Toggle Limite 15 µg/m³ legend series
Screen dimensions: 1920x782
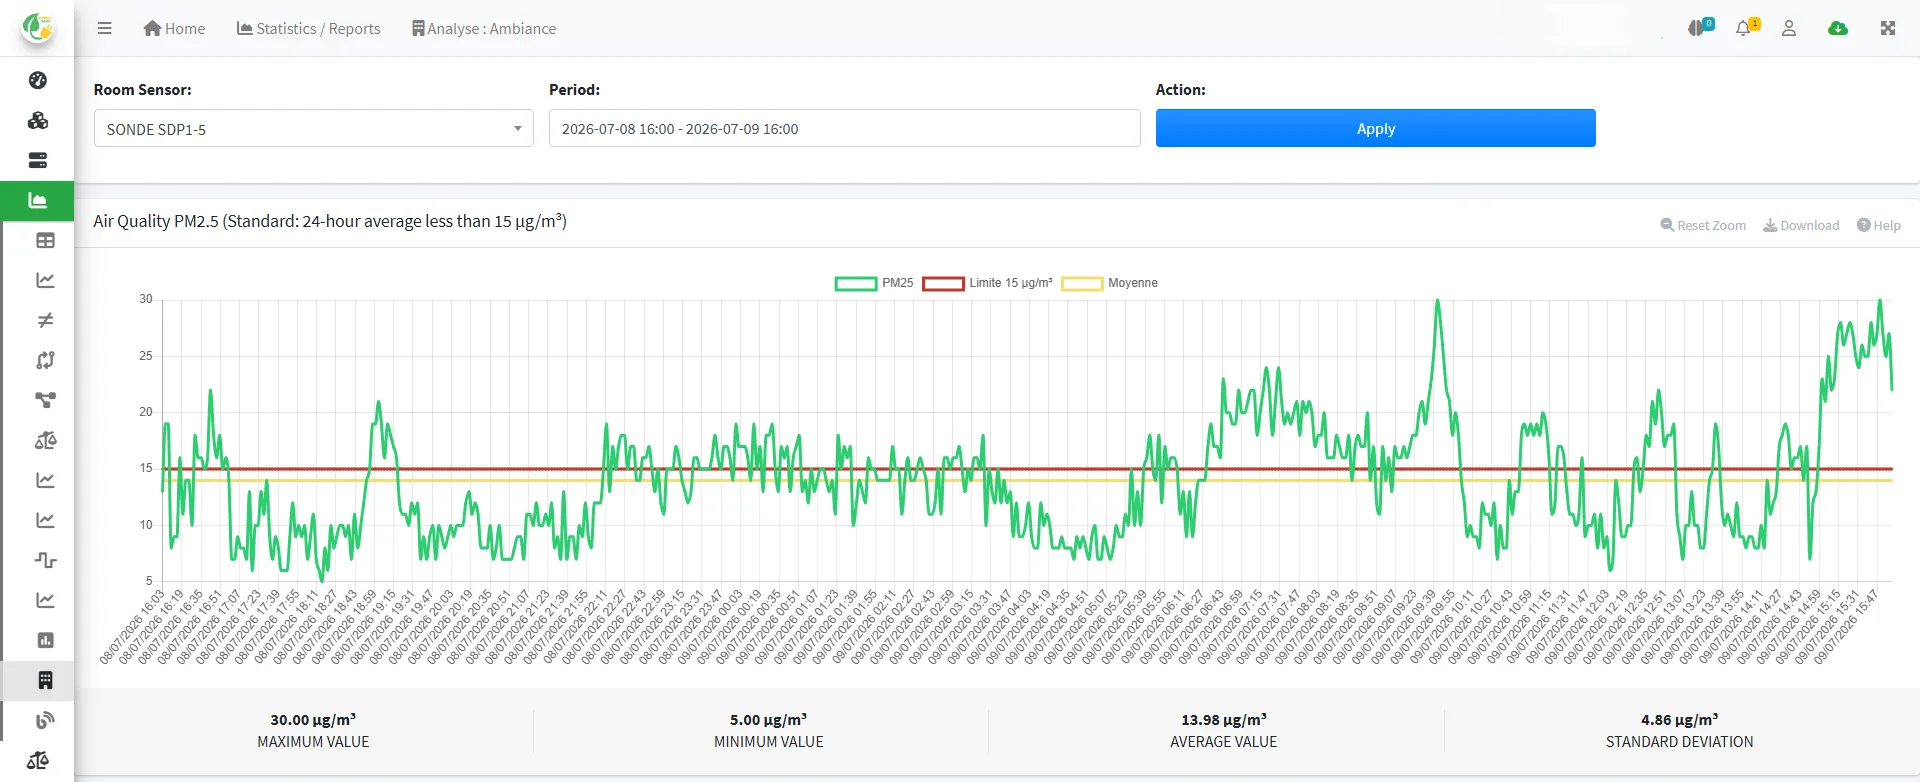(x=987, y=283)
